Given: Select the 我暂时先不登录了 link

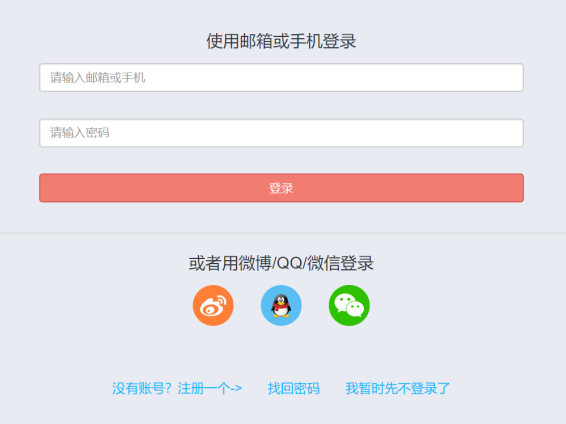Looking at the screenshot, I should click(397, 389).
